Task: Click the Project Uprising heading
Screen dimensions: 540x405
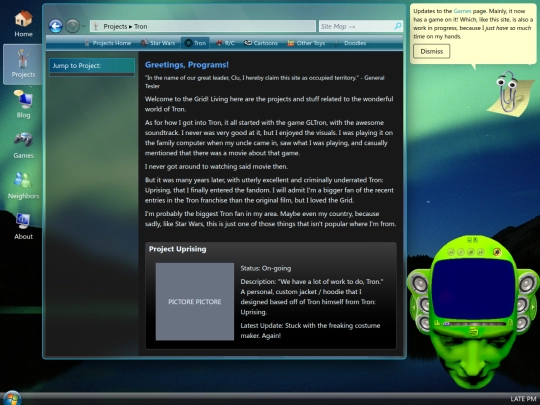Action: (177, 249)
